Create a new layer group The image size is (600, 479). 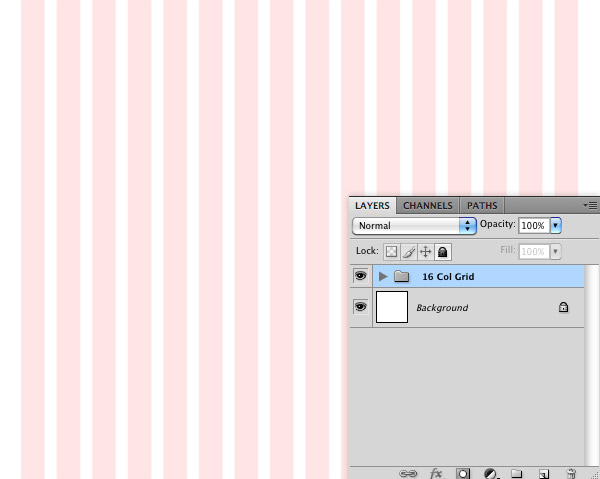[x=517, y=473]
